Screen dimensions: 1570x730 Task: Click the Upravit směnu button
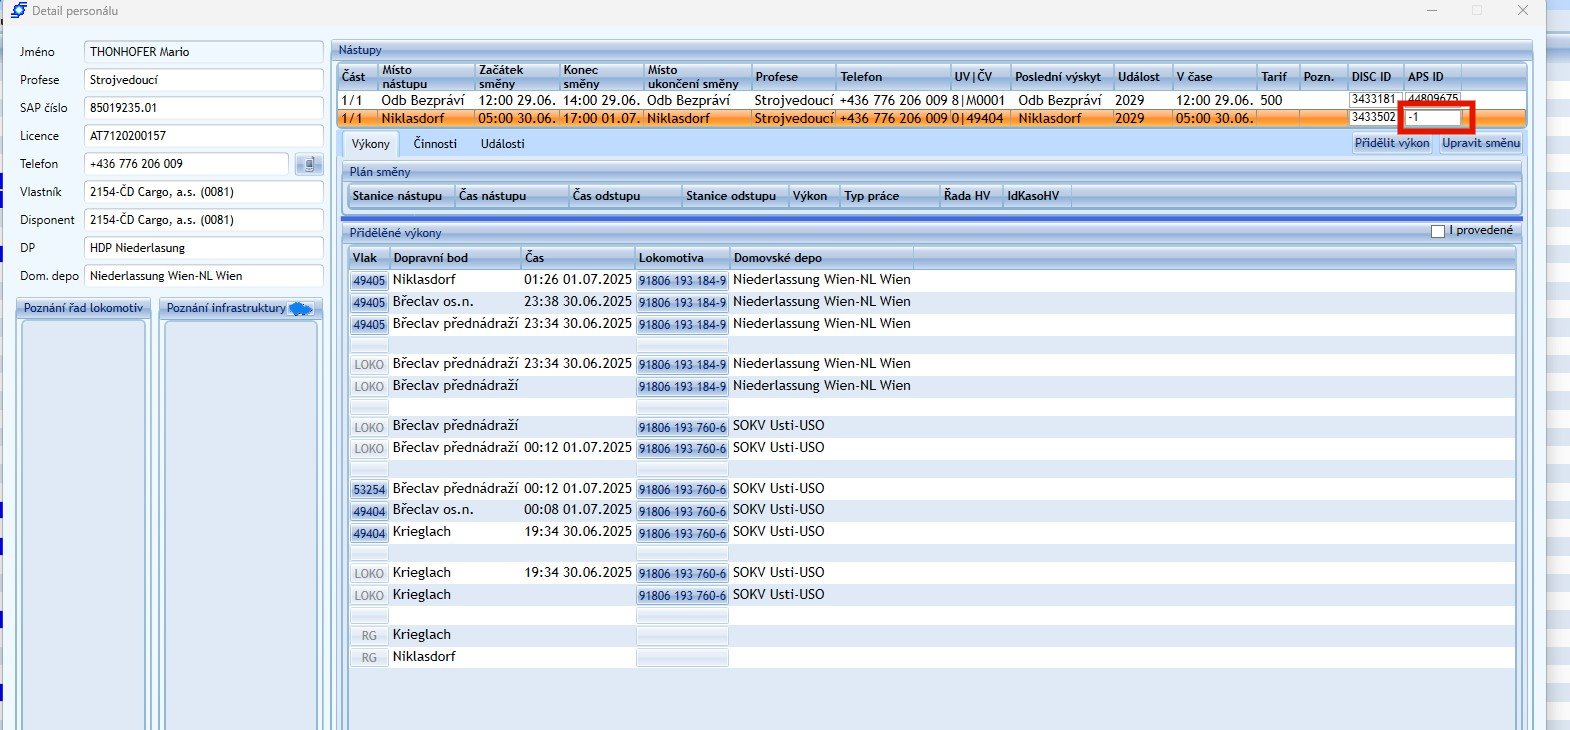tap(1480, 144)
